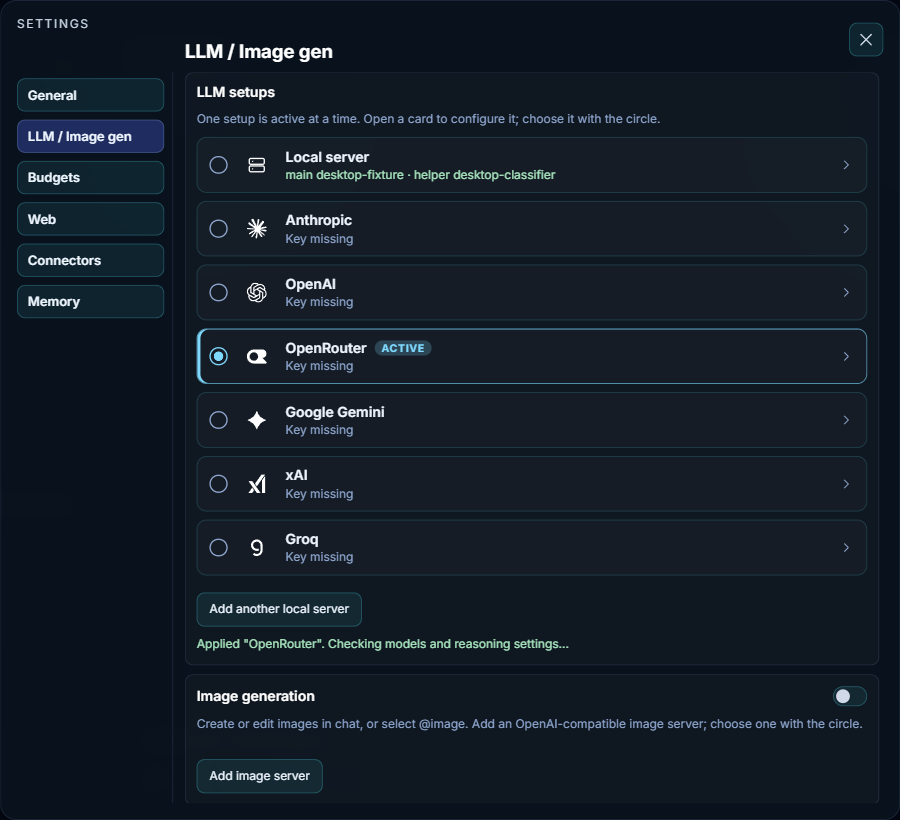Open the xAI card chevron arrow
The image size is (900, 820).
click(846, 484)
